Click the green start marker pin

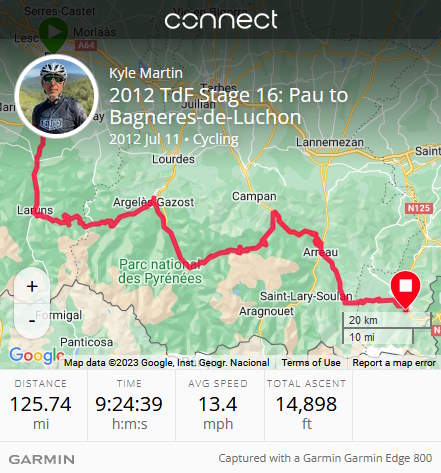[53, 35]
